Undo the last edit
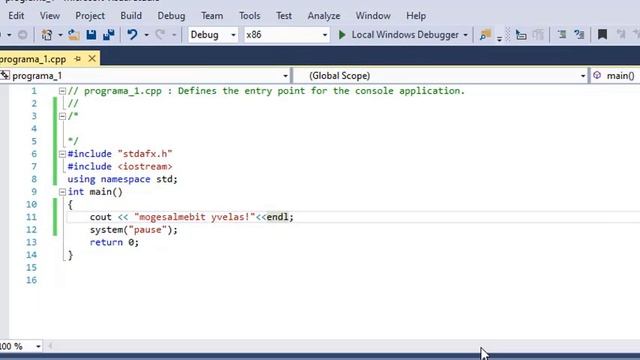 point(132,35)
